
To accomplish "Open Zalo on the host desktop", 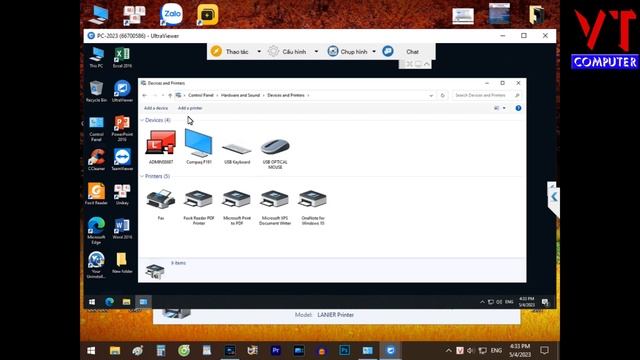I will tap(171, 14).
